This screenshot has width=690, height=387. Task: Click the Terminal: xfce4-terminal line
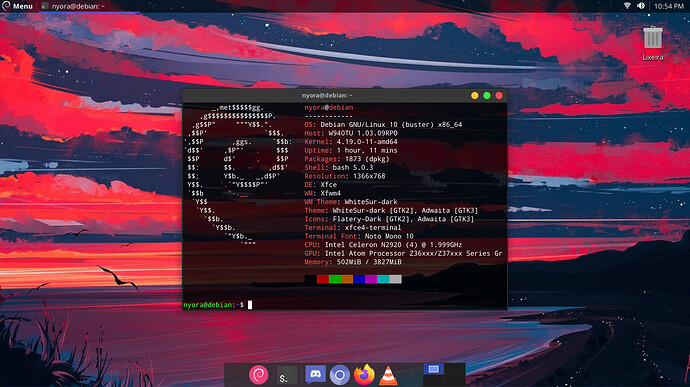(352, 228)
